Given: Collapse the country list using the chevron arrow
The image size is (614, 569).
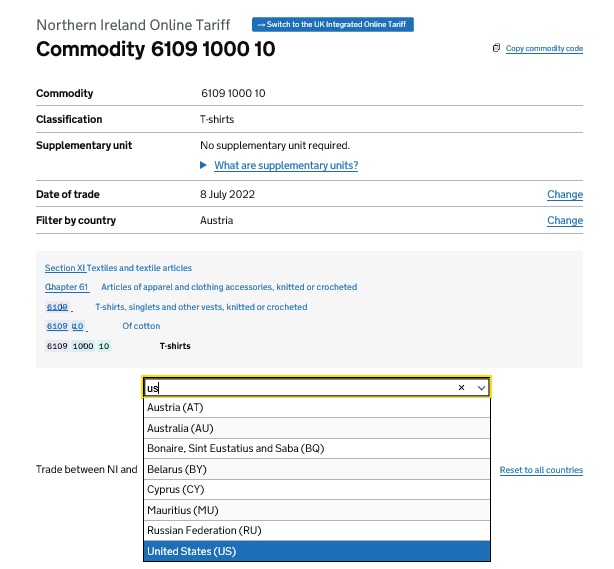Looking at the screenshot, I should click(481, 387).
